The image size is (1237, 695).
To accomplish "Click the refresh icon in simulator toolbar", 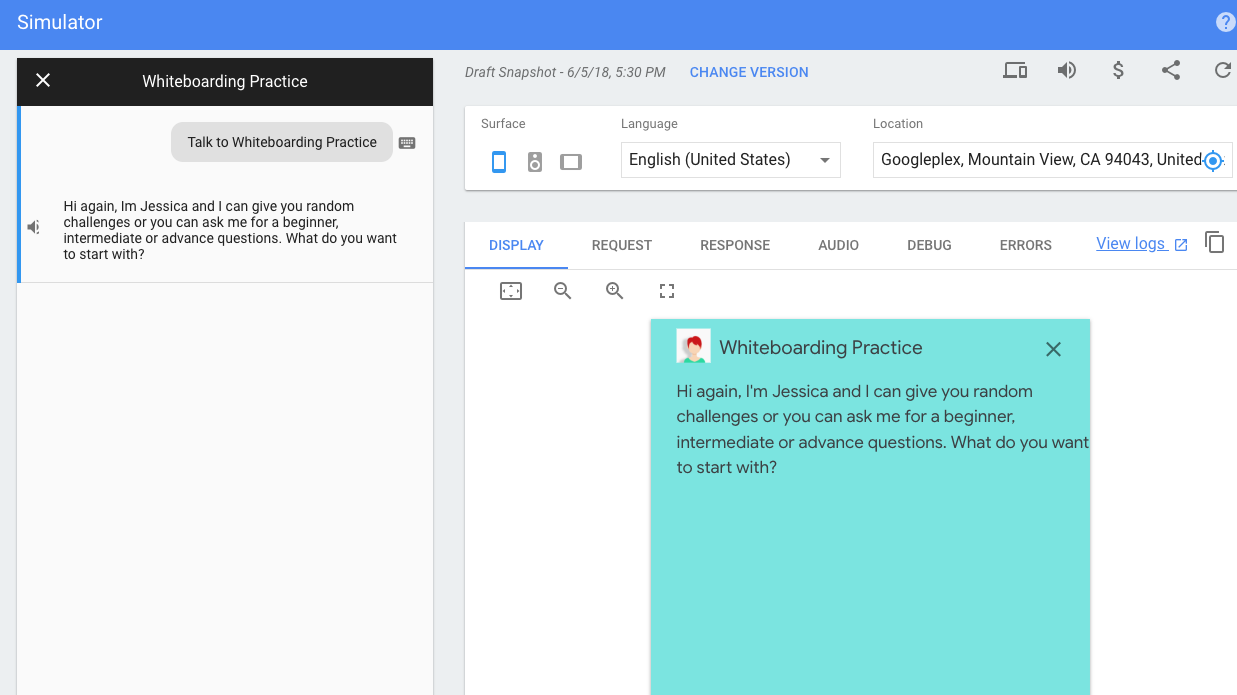I will pyautogui.click(x=1222, y=70).
